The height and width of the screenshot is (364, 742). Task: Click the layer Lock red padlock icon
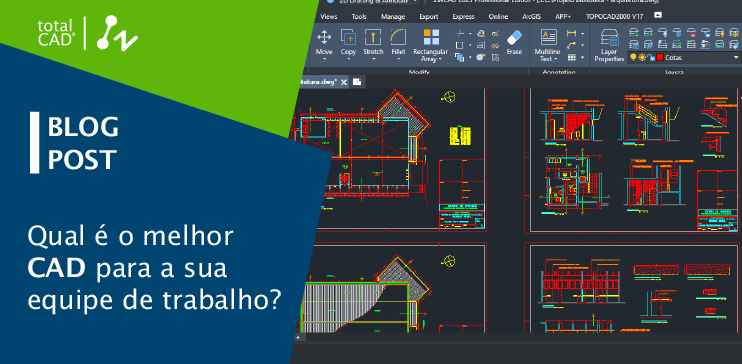coord(692,33)
